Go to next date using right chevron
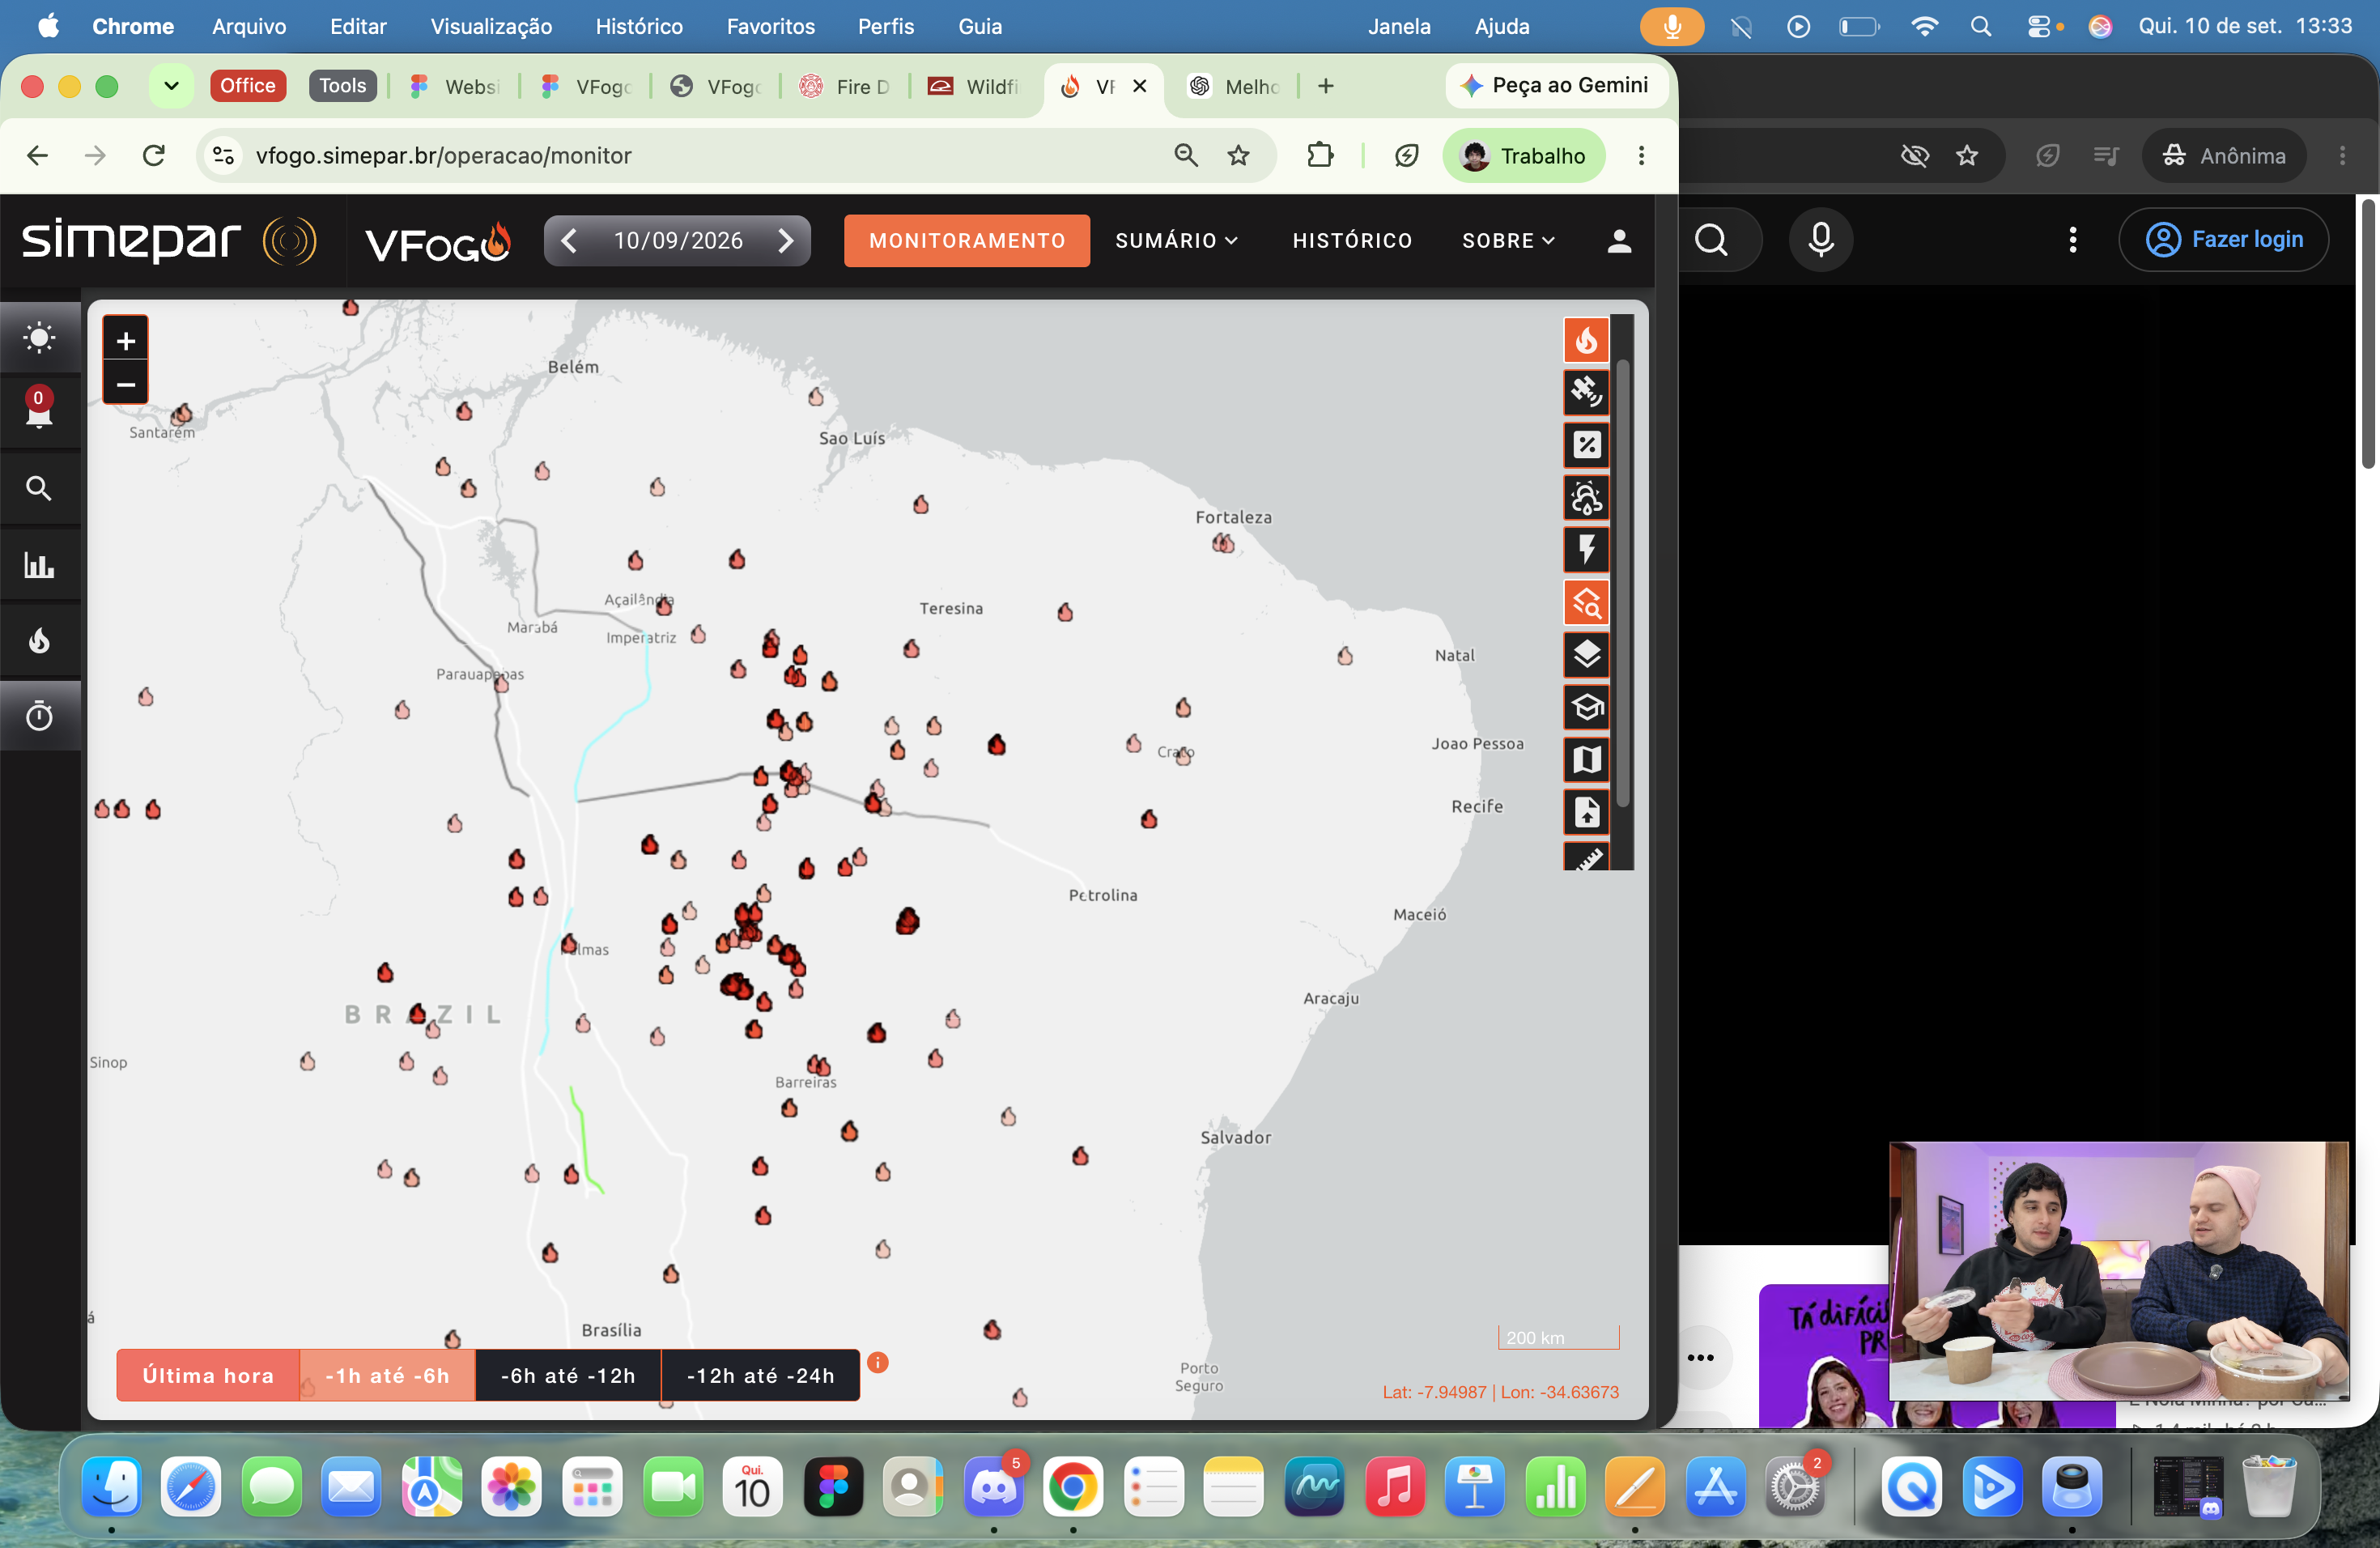The image size is (2380, 1548). [786, 240]
